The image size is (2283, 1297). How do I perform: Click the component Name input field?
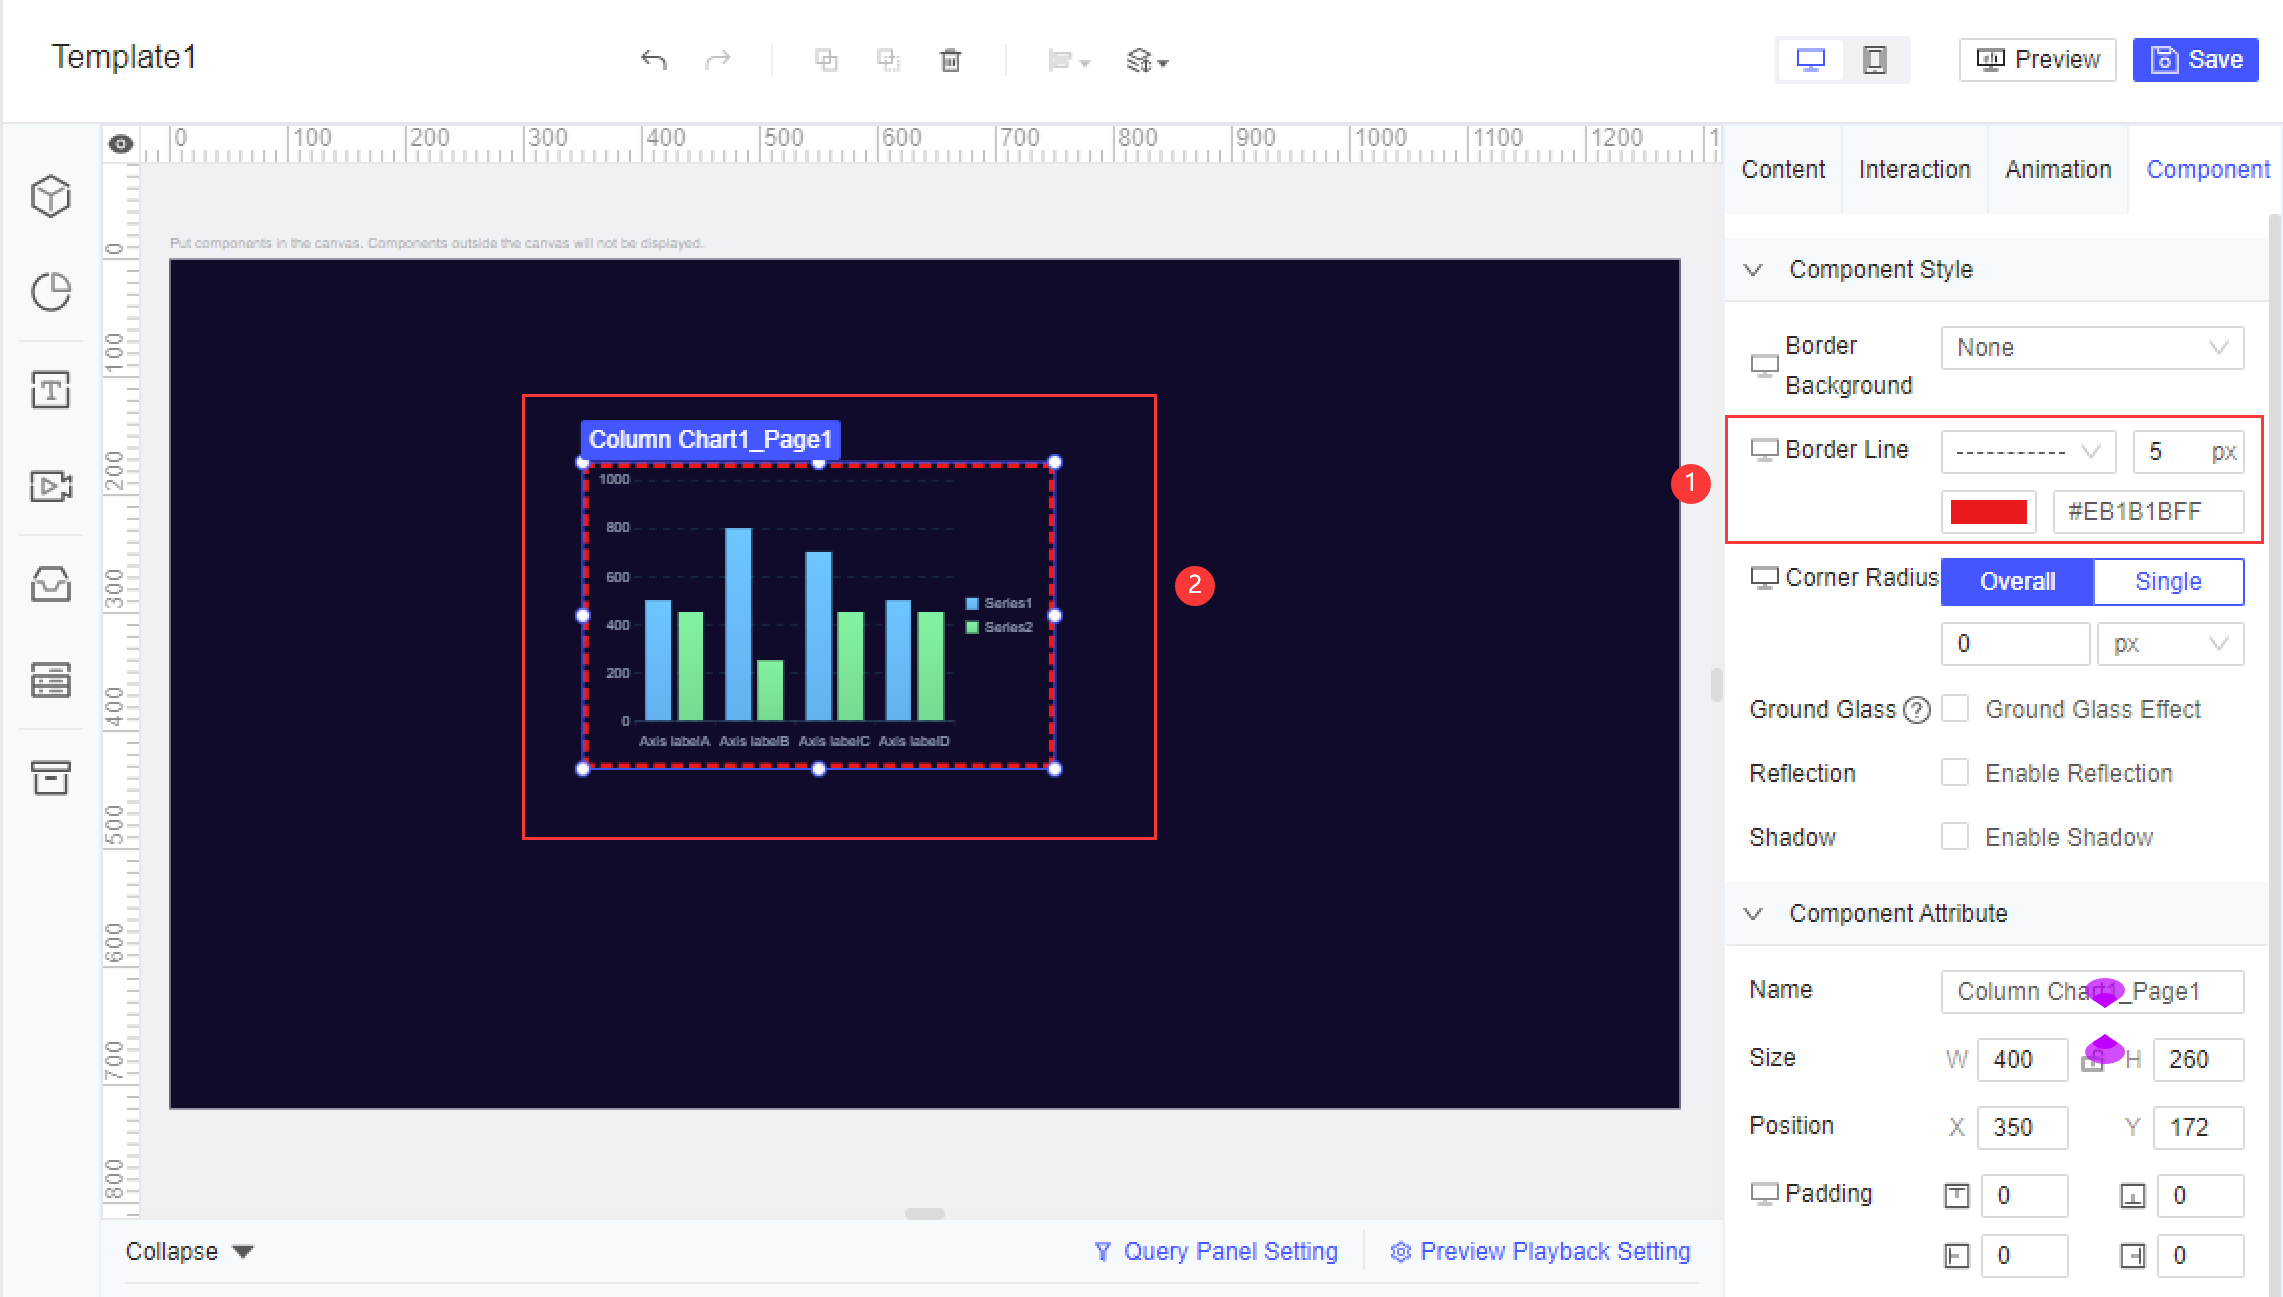click(x=2092, y=991)
